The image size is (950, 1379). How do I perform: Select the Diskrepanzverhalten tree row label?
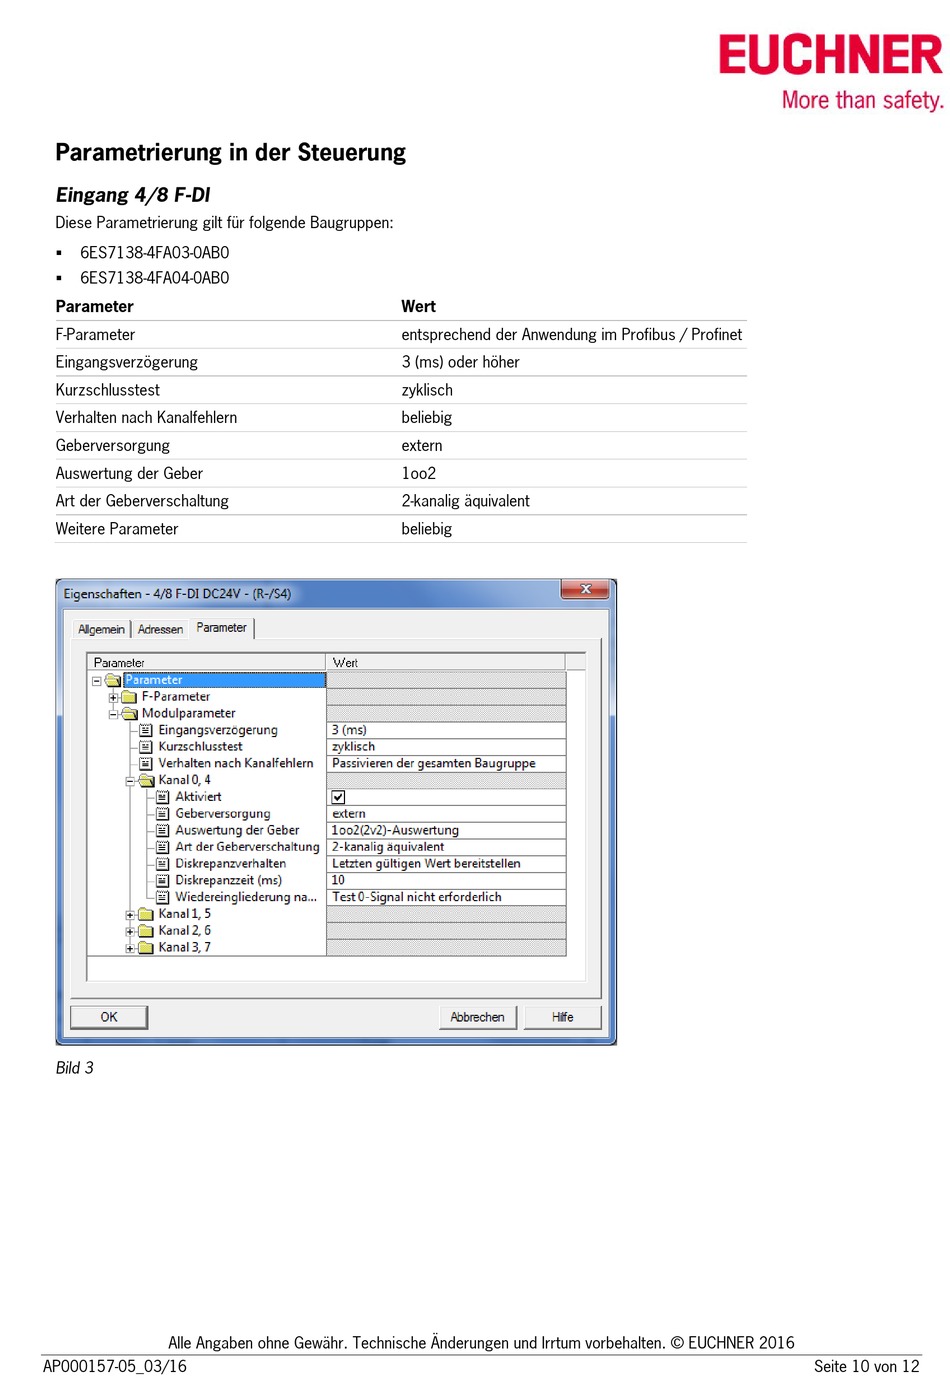point(231,864)
